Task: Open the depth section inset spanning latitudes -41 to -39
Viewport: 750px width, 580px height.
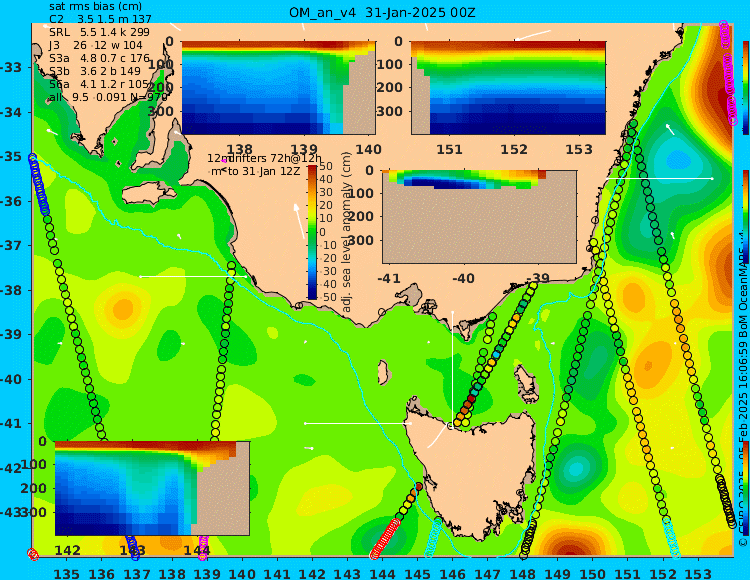Action: 479,217
